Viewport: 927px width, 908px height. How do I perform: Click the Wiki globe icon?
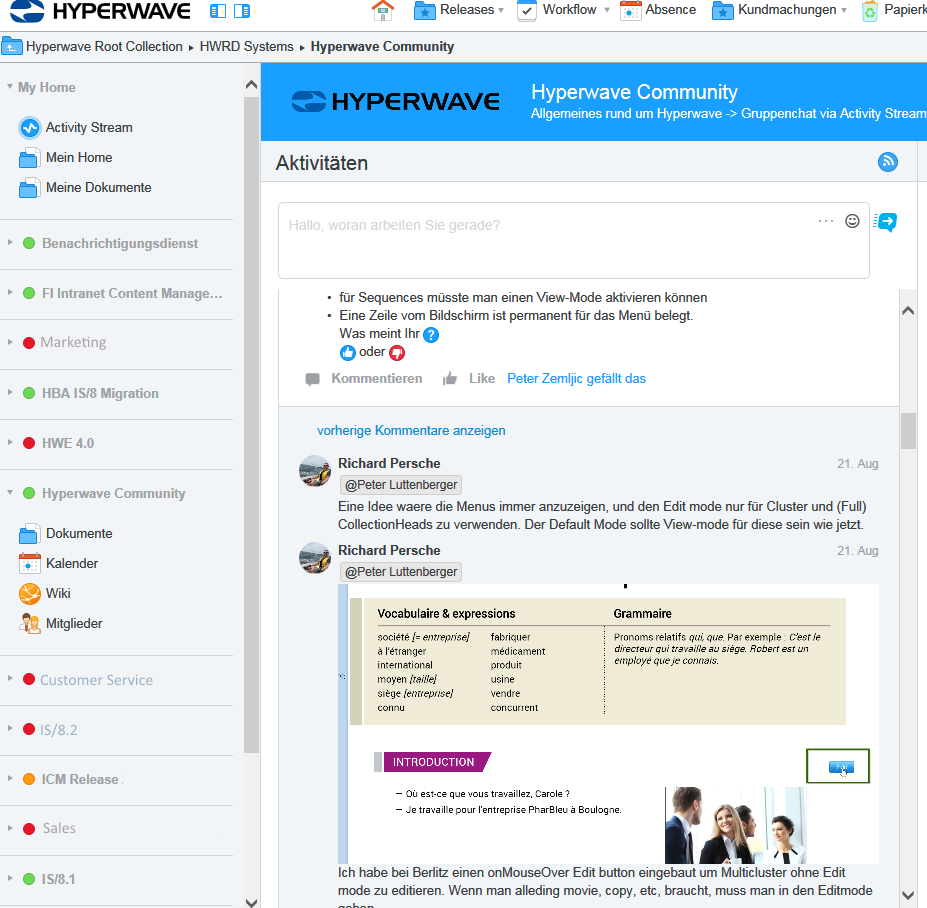(x=30, y=594)
